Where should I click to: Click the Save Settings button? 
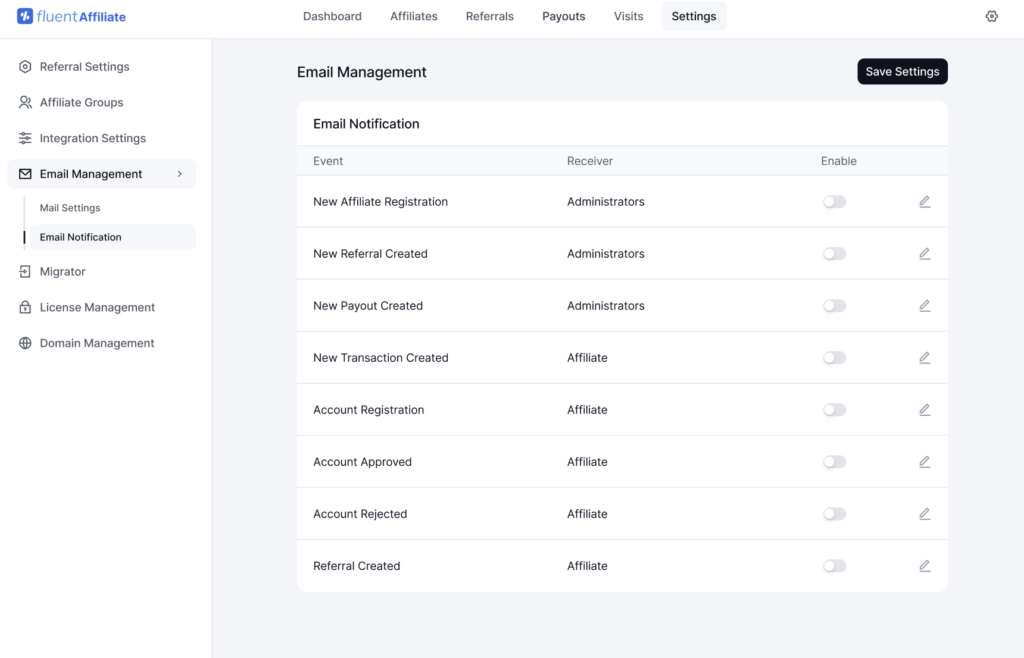(x=902, y=72)
